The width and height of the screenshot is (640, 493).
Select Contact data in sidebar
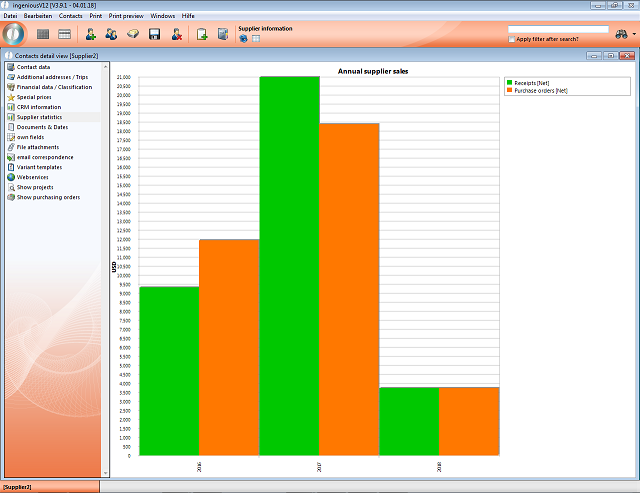point(33,67)
